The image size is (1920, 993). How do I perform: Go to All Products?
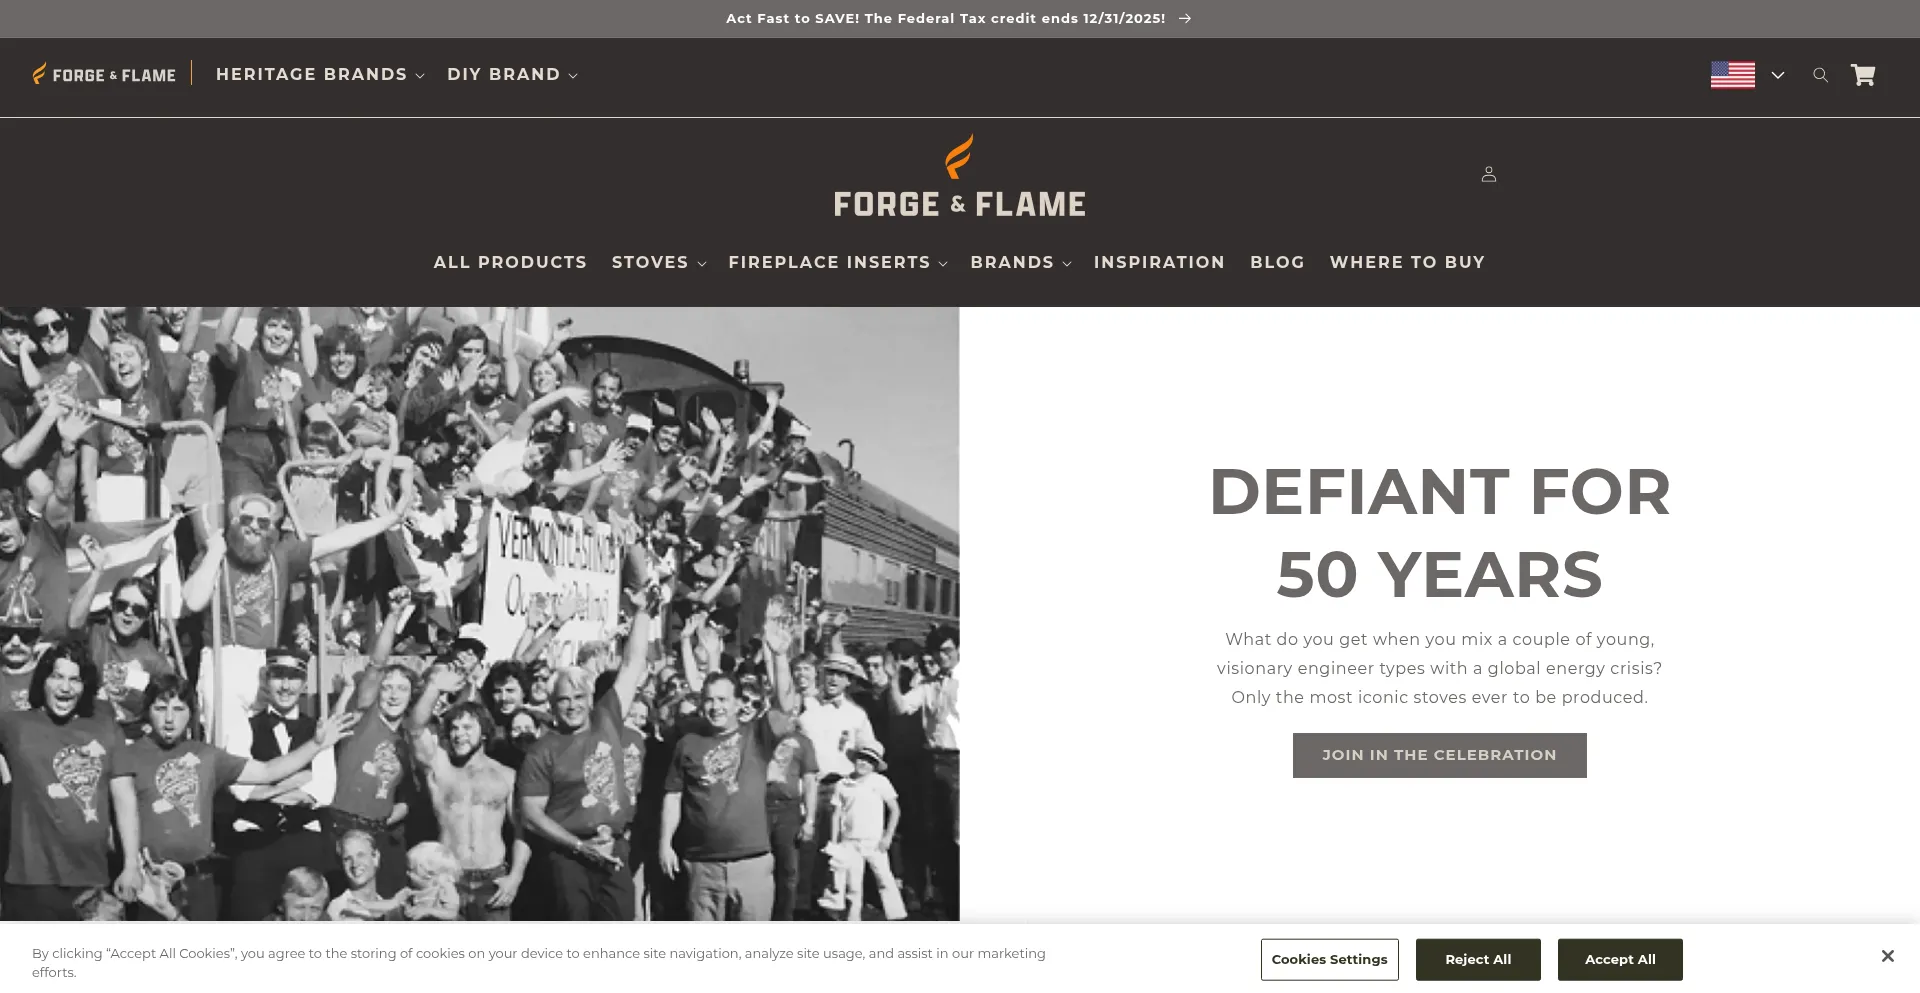coord(510,262)
